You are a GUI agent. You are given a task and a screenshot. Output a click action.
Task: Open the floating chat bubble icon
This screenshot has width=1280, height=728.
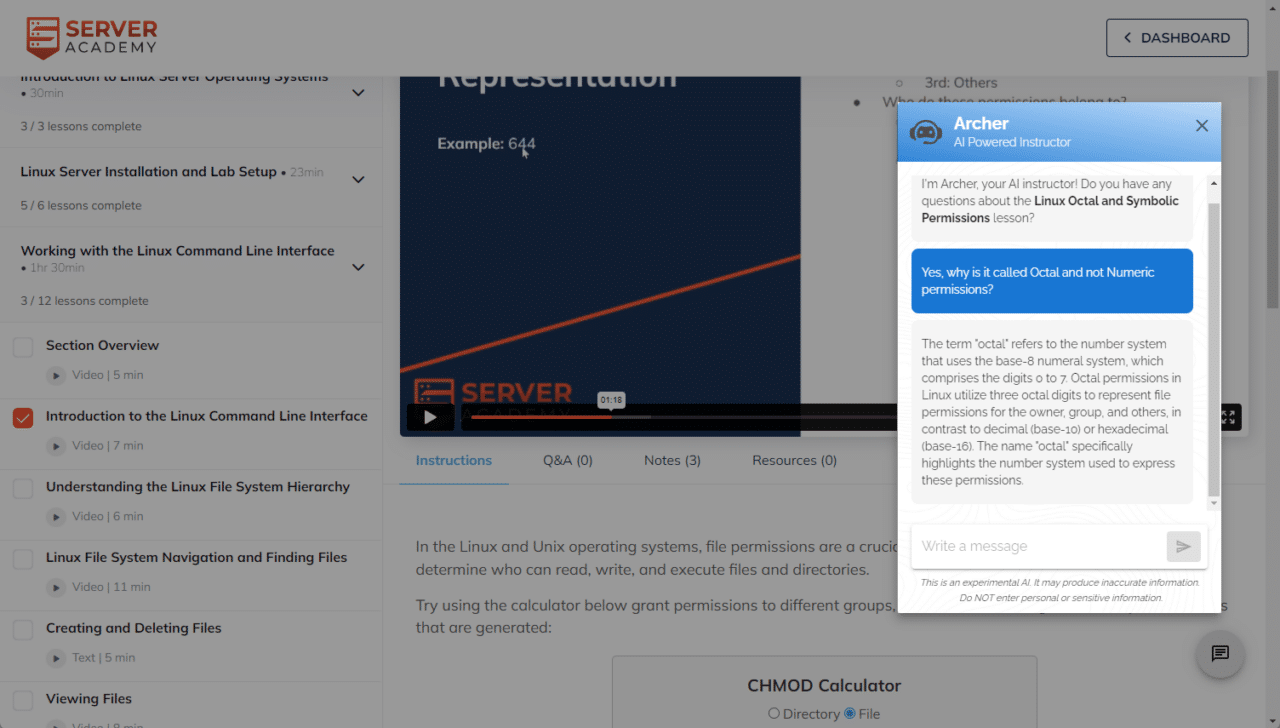click(x=1220, y=654)
